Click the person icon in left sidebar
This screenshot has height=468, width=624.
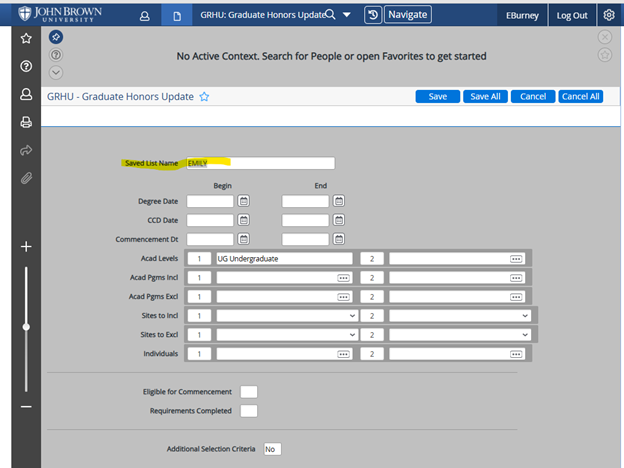[x=26, y=94]
